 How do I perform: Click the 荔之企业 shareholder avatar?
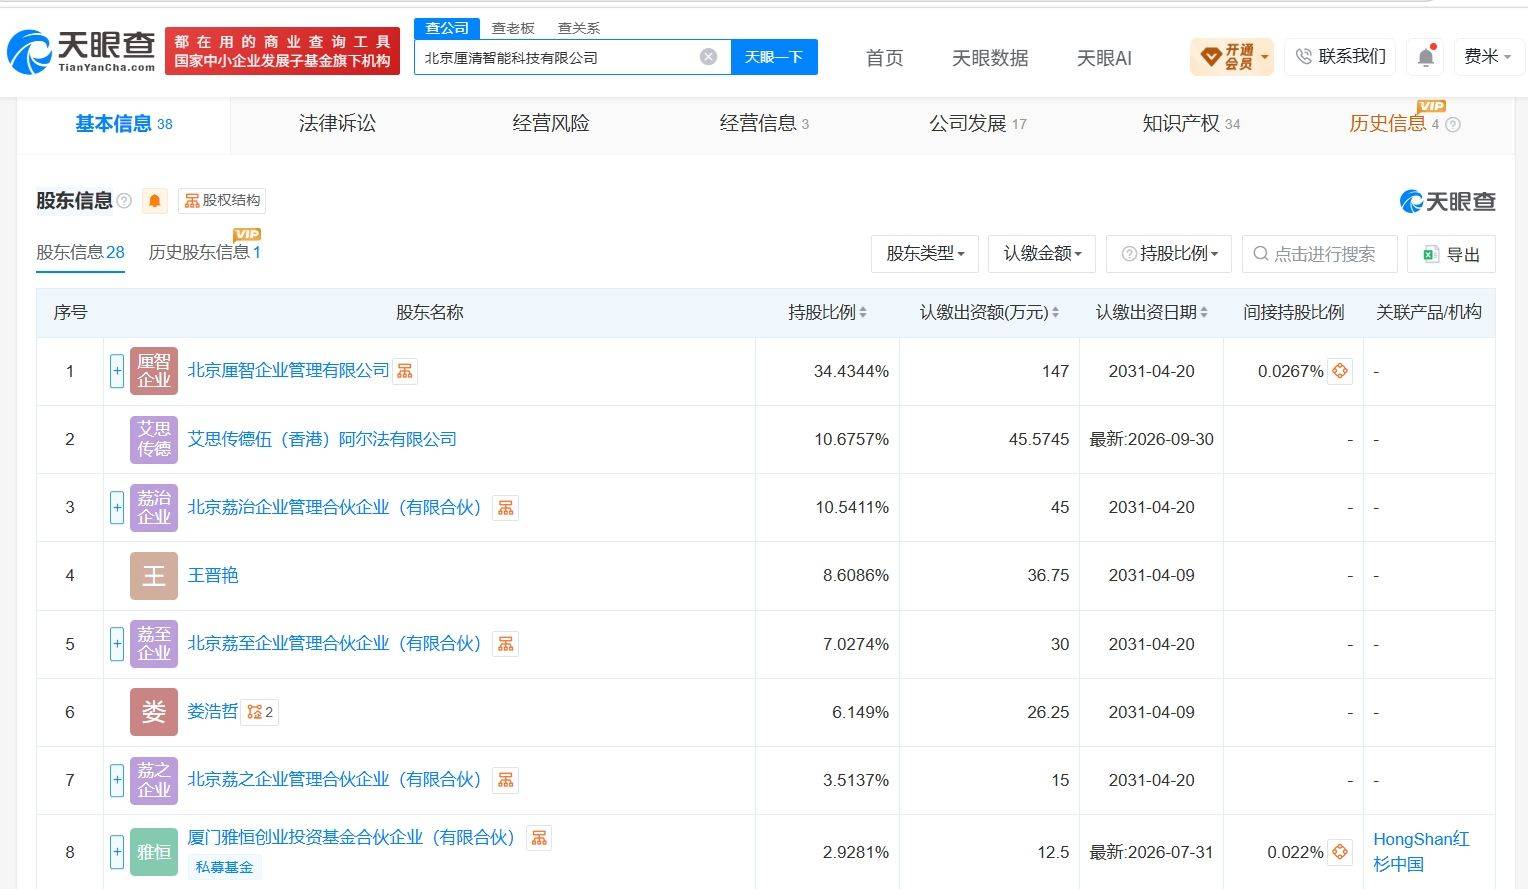click(154, 780)
